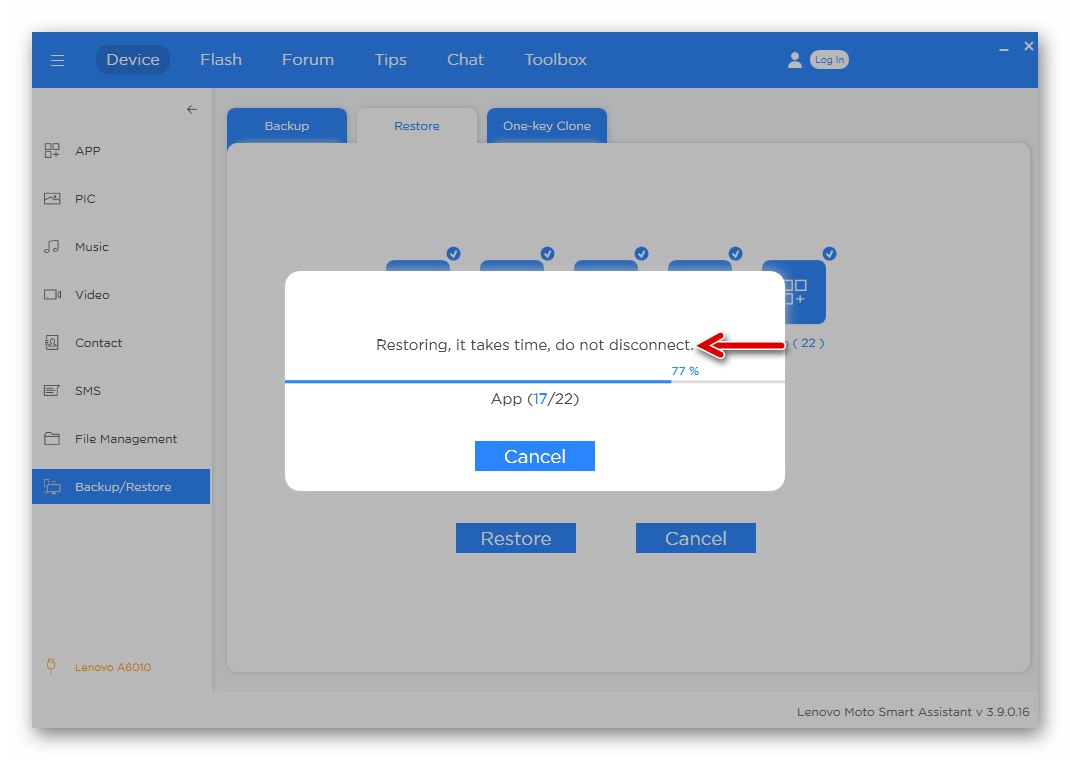The height and width of the screenshot is (760, 1070).
Task: Click the ( 22 ) app count
Action: tap(808, 343)
